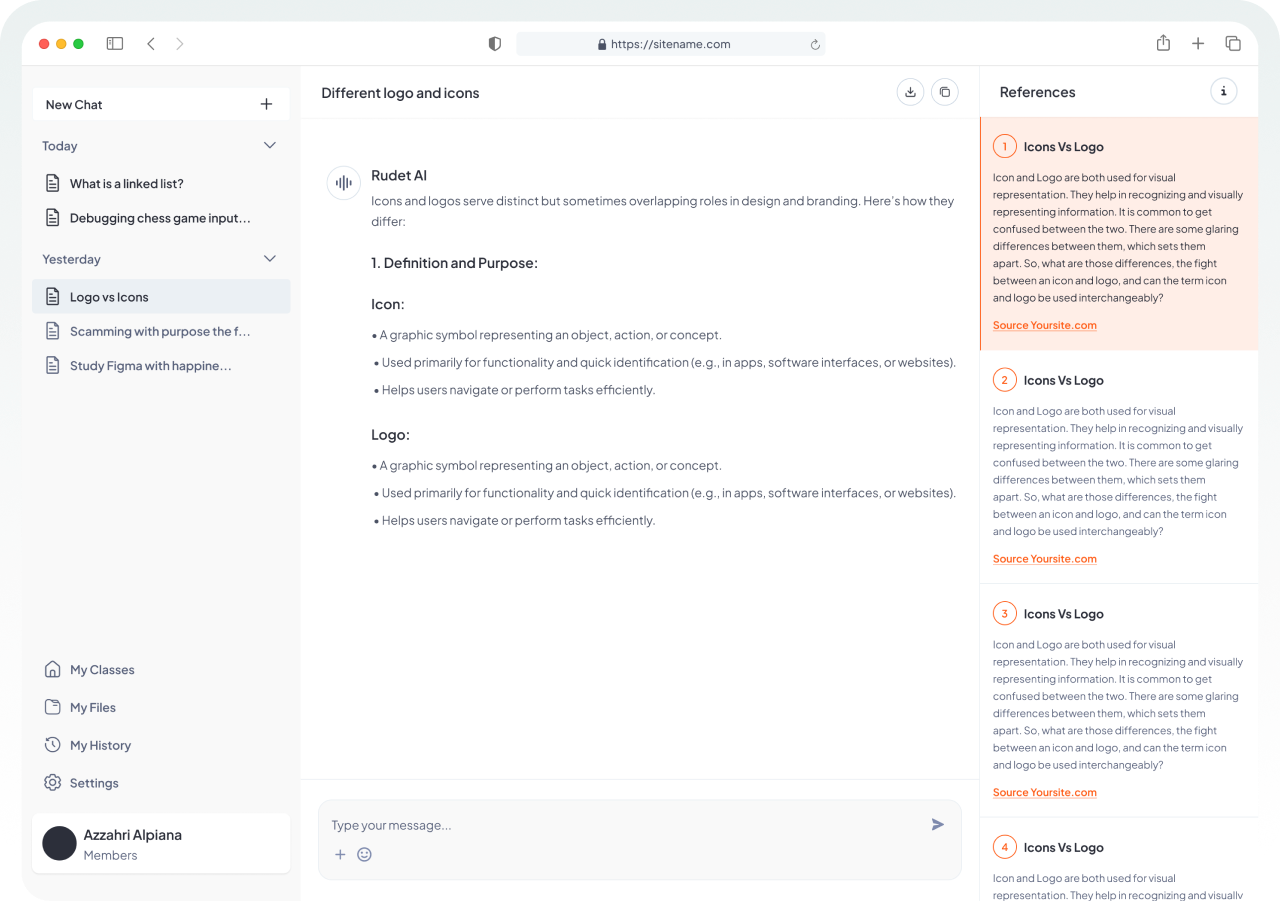
Task: Reload page using address bar refresh icon
Action: point(815,44)
